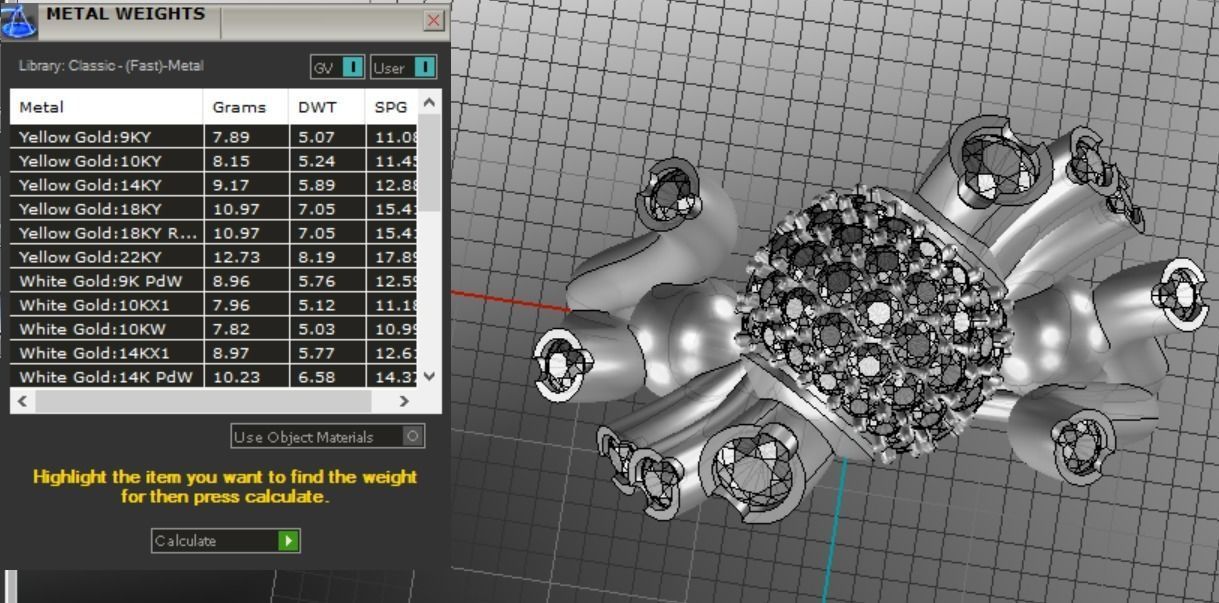Click the 5.07 DWT value
The image size is (1219, 603).
coord(316,137)
